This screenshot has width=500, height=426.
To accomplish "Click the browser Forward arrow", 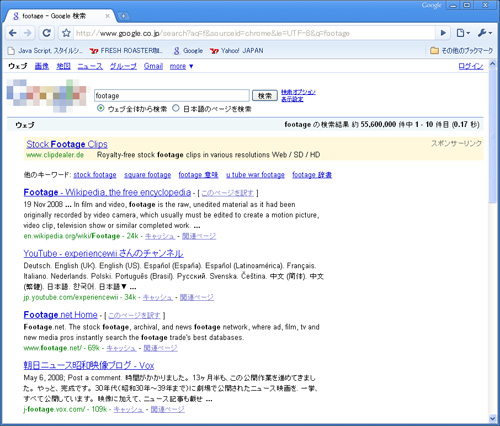I will click(x=28, y=33).
